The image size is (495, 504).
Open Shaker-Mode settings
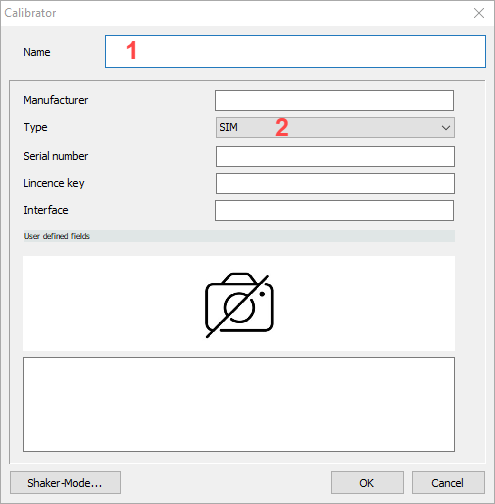click(65, 482)
